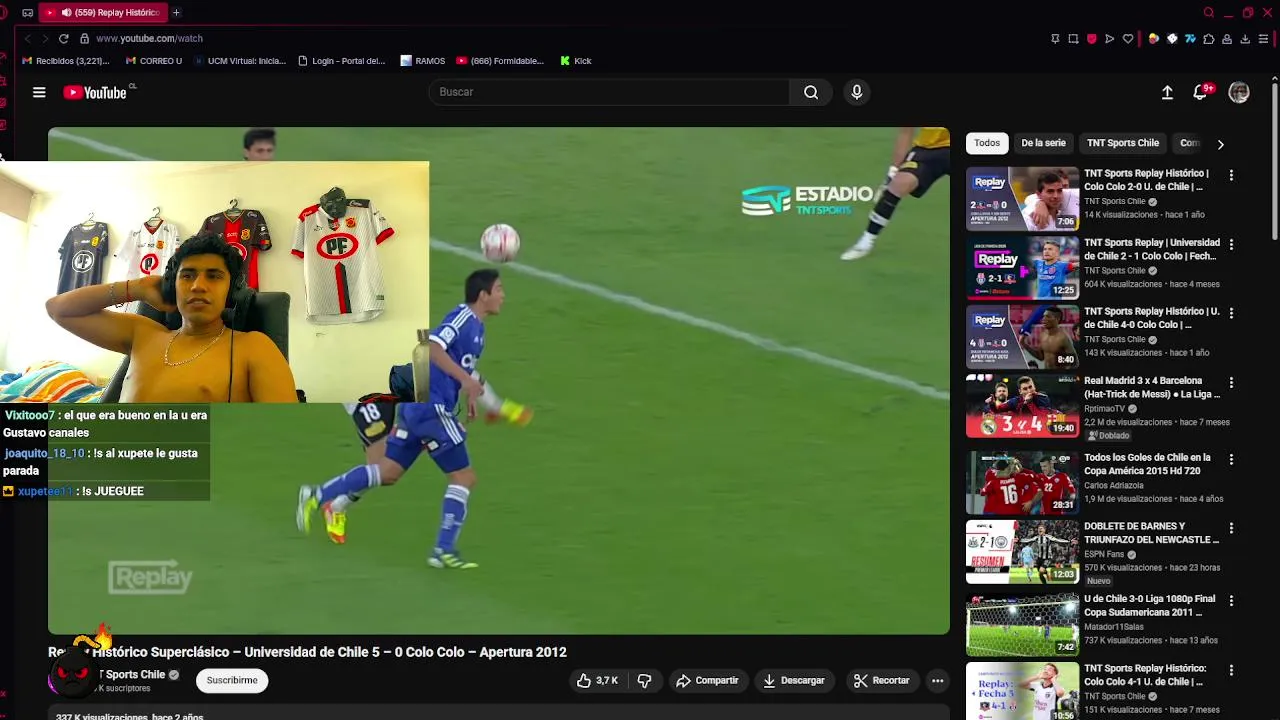Click the magnifier search button

811,92
